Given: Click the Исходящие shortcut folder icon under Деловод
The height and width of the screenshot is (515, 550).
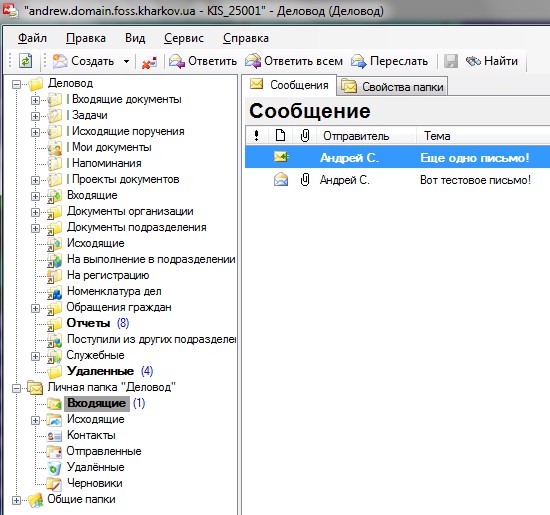Looking at the screenshot, I should coord(55,244).
